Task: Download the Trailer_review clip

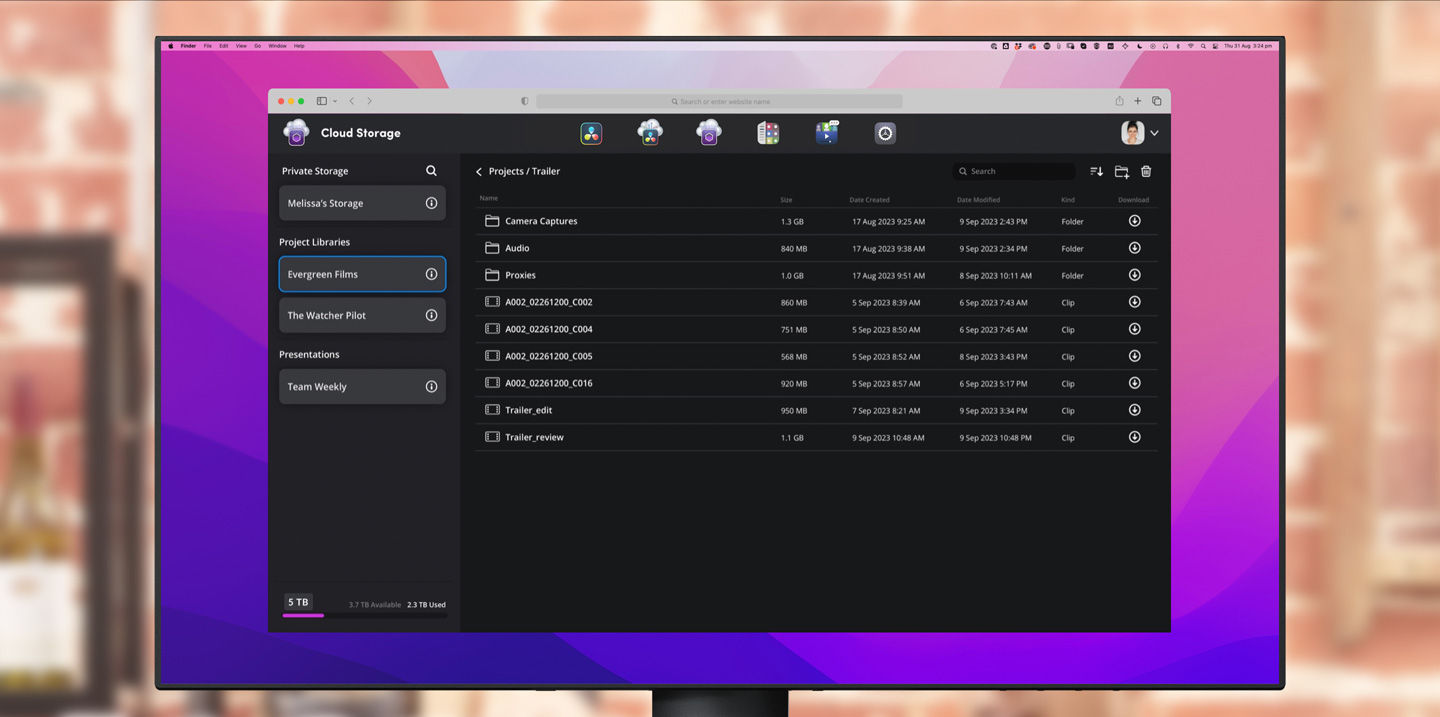Action: coord(1134,437)
